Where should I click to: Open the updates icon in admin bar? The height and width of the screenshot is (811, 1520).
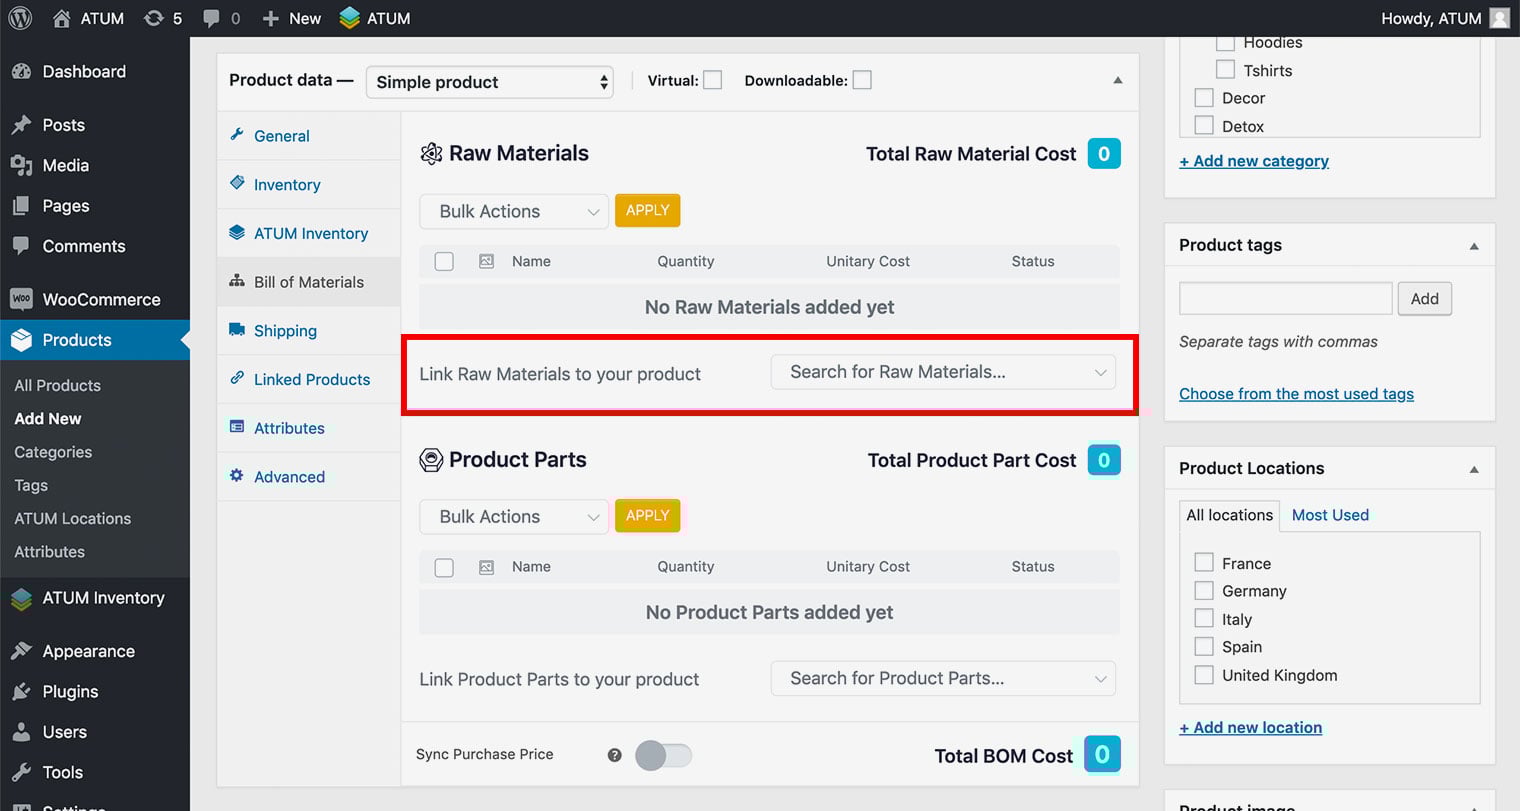pyautogui.click(x=154, y=18)
